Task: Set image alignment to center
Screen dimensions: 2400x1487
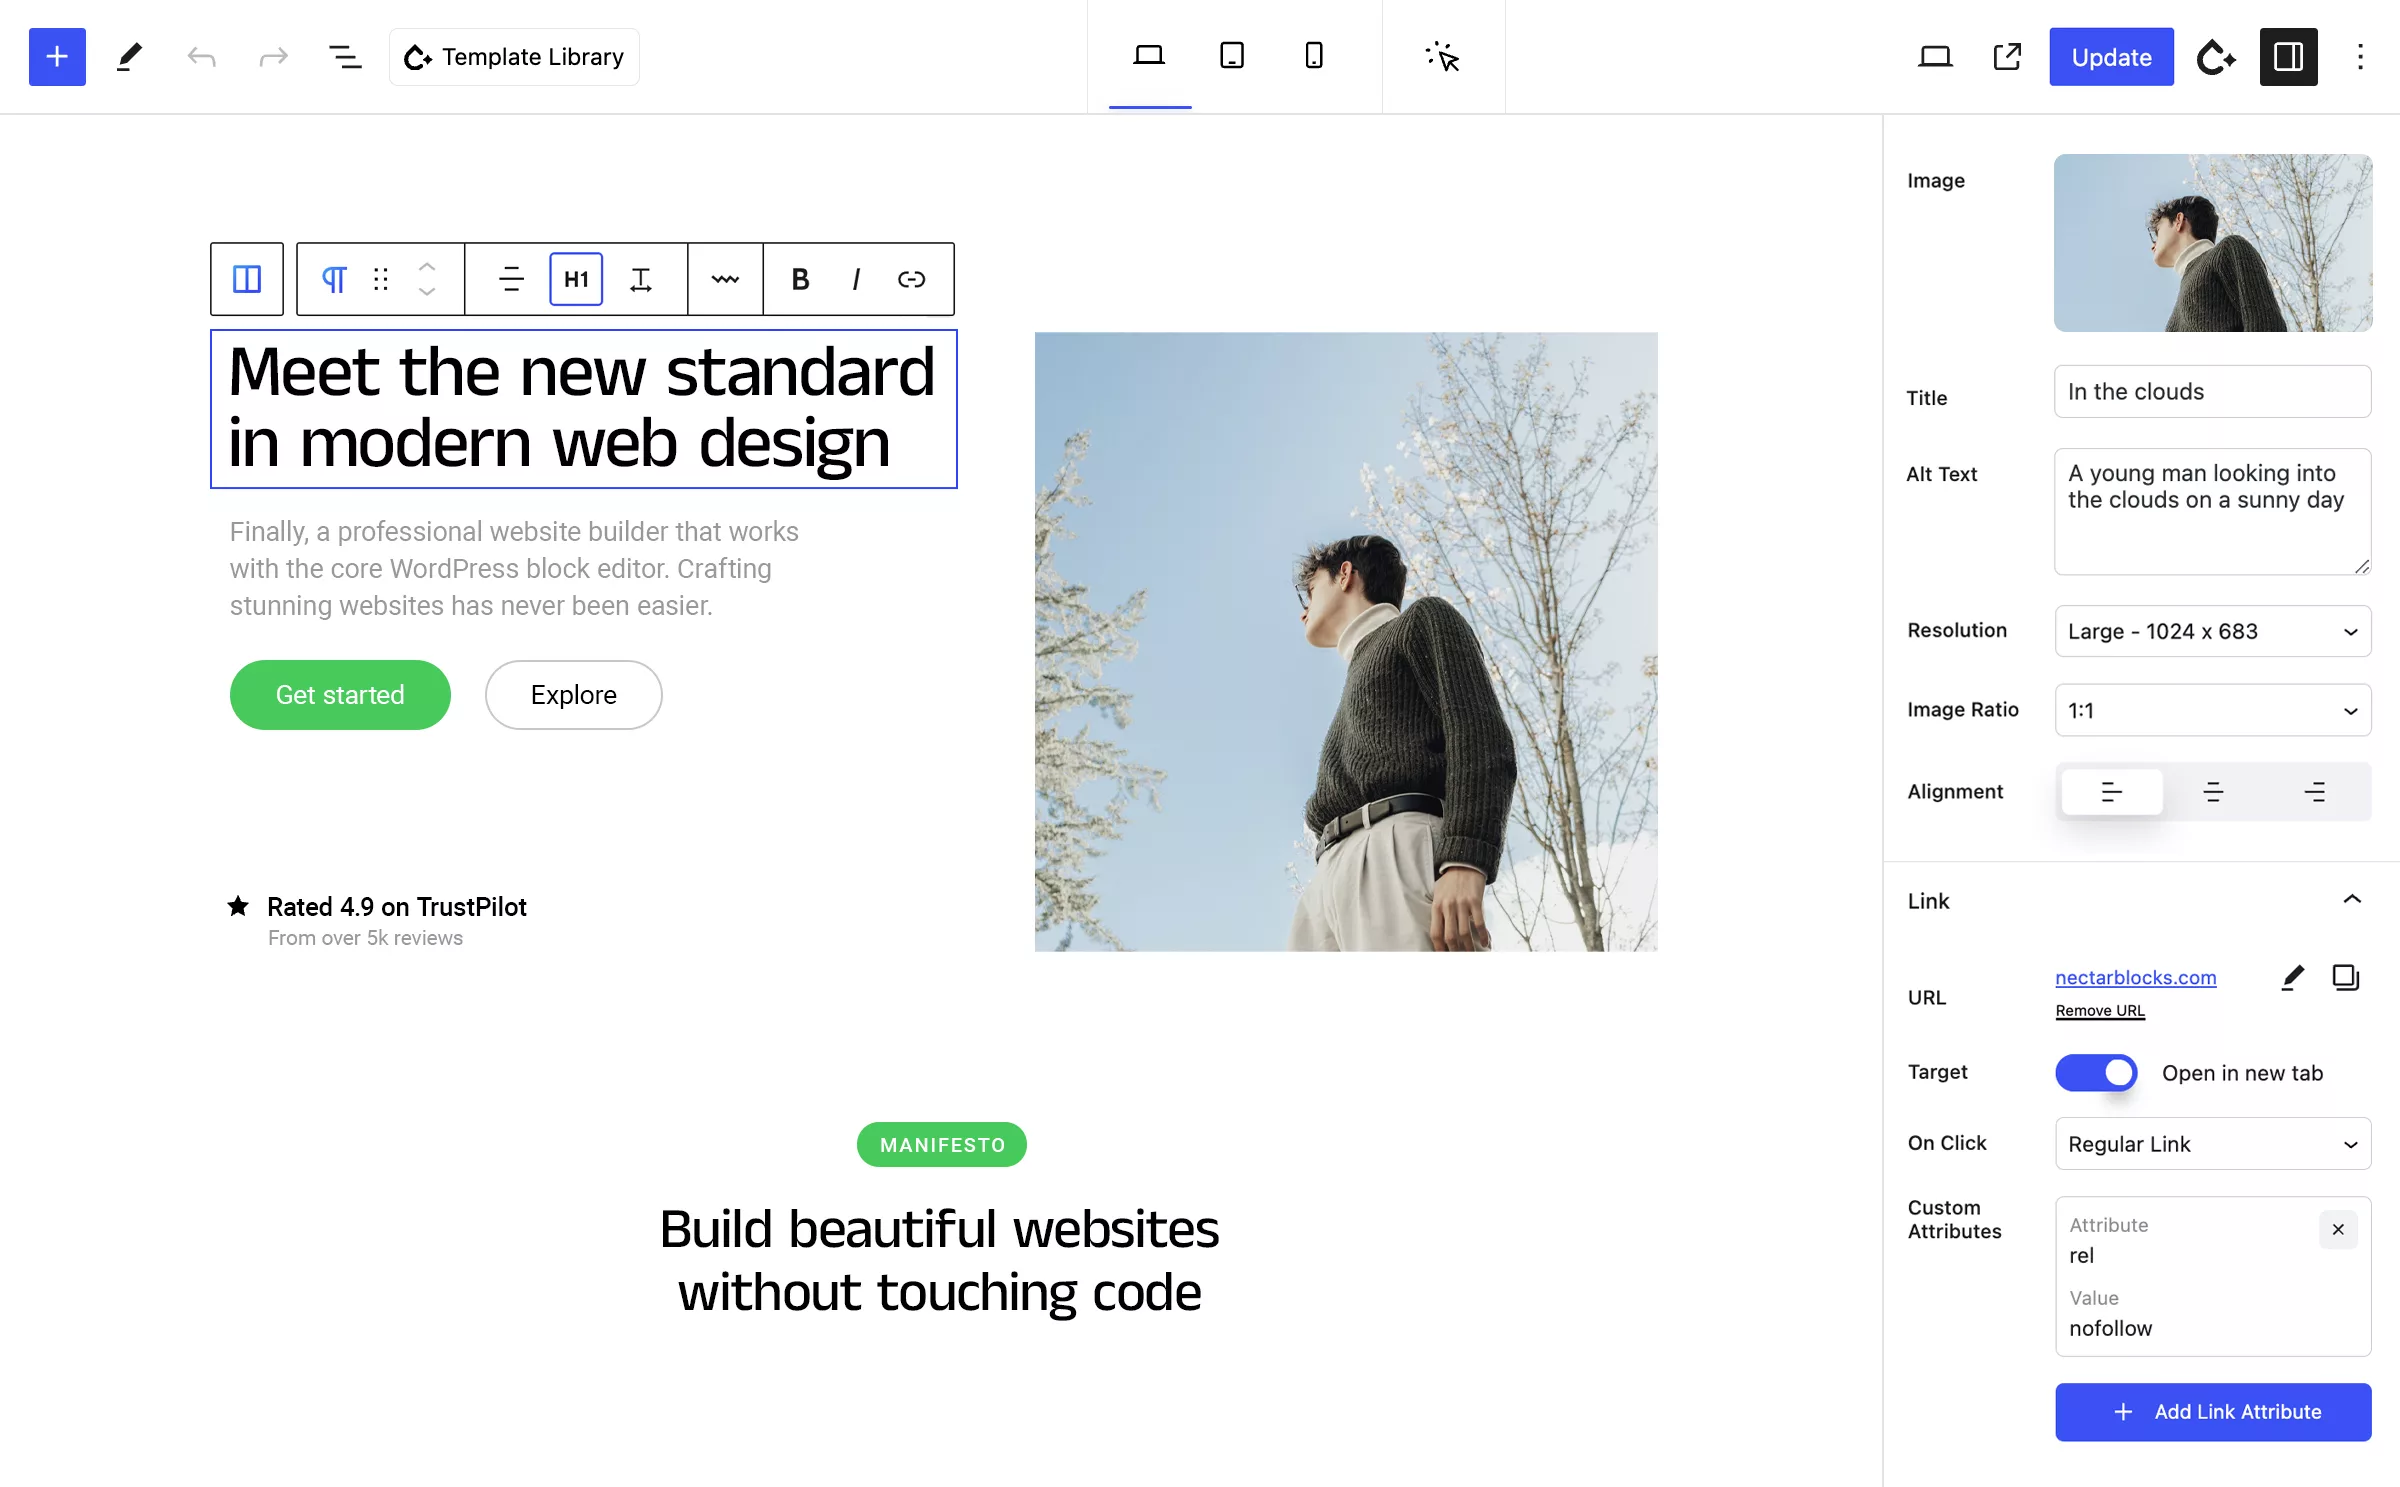Action: pos(2213,792)
